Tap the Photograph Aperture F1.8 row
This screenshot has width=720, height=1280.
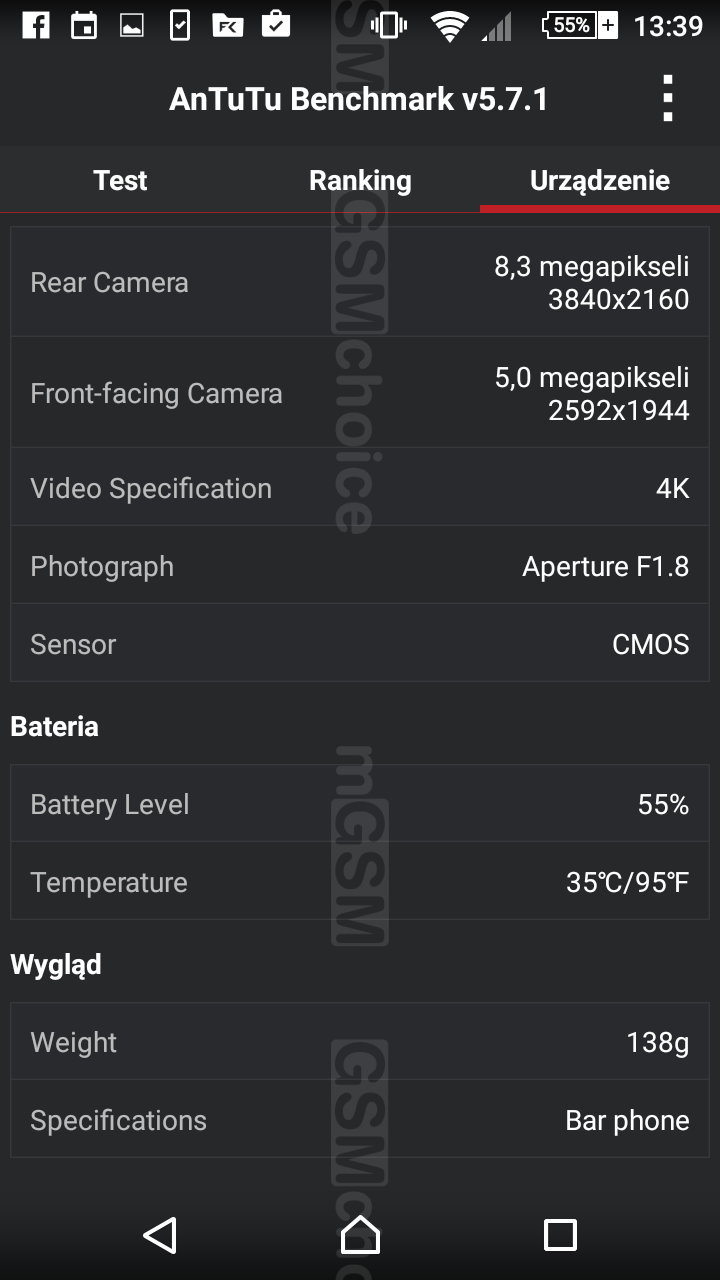pos(360,566)
